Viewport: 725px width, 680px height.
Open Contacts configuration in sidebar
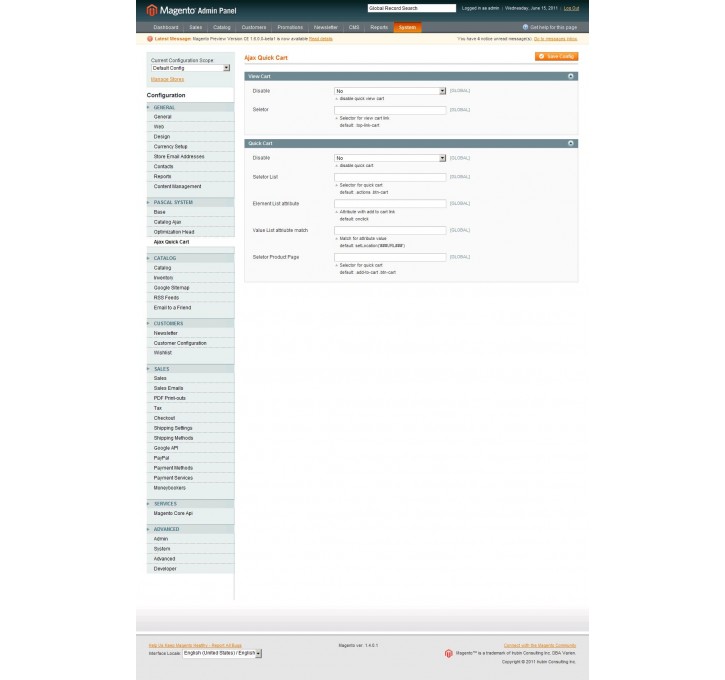190,166
